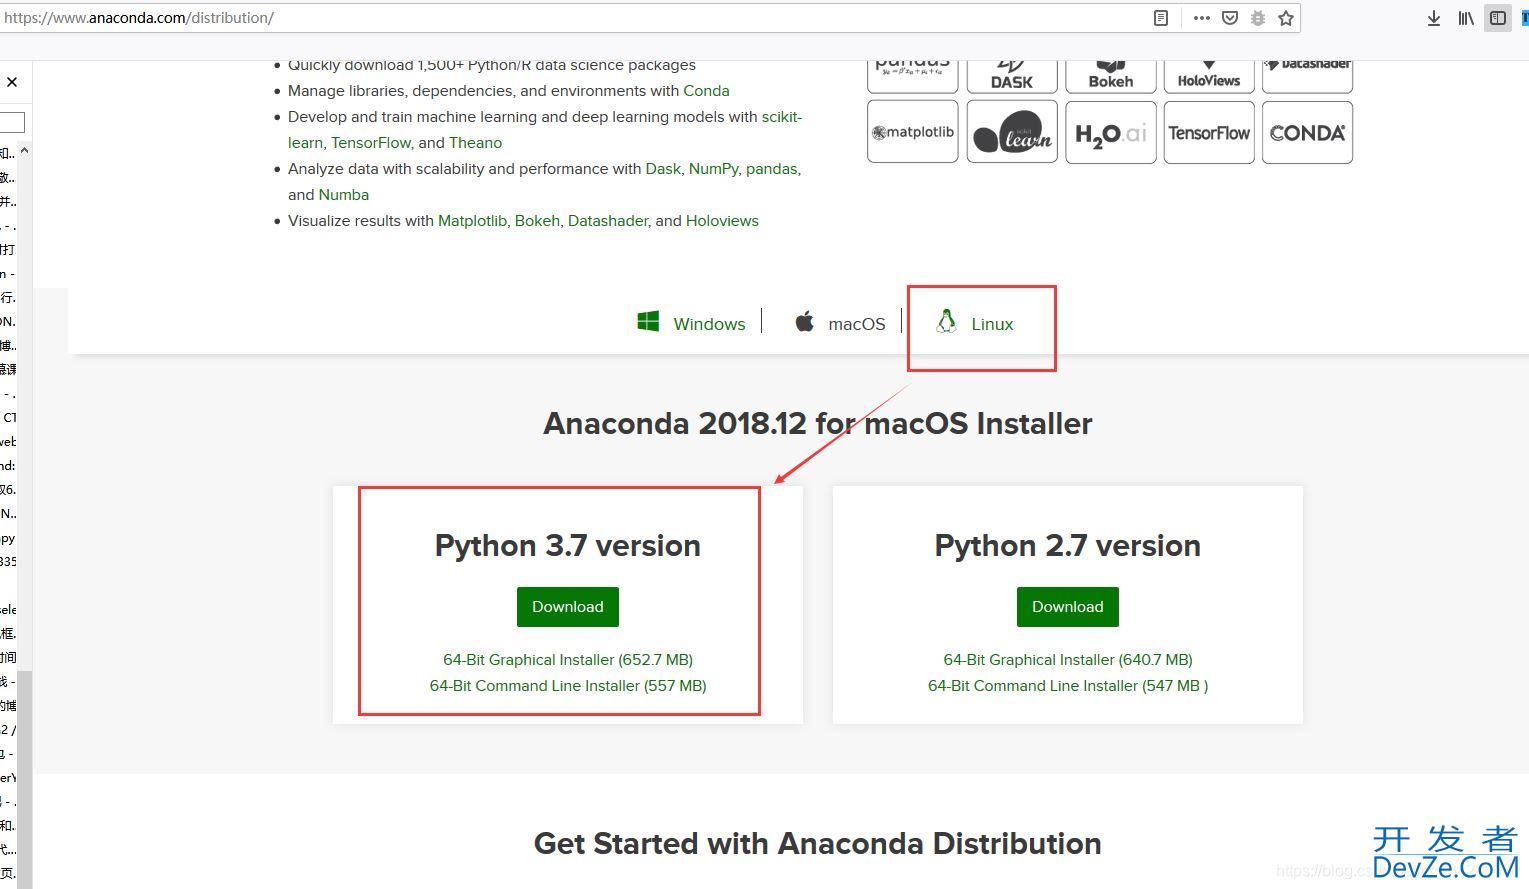Click the scikit-learn logo tile
The image size is (1529, 889).
coord(1012,131)
